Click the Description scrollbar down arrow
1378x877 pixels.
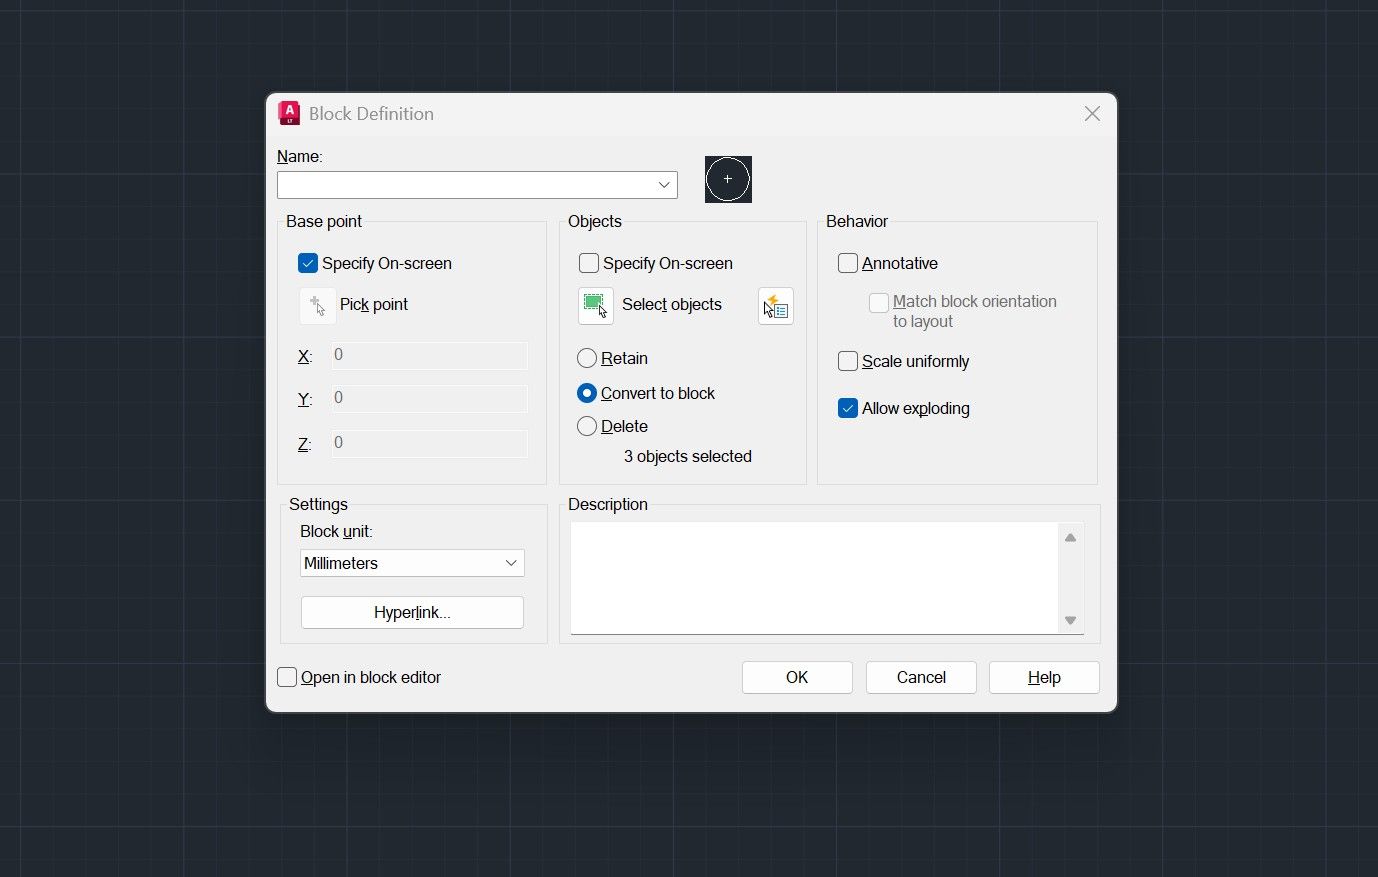pyautogui.click(x=1070, y=620)
